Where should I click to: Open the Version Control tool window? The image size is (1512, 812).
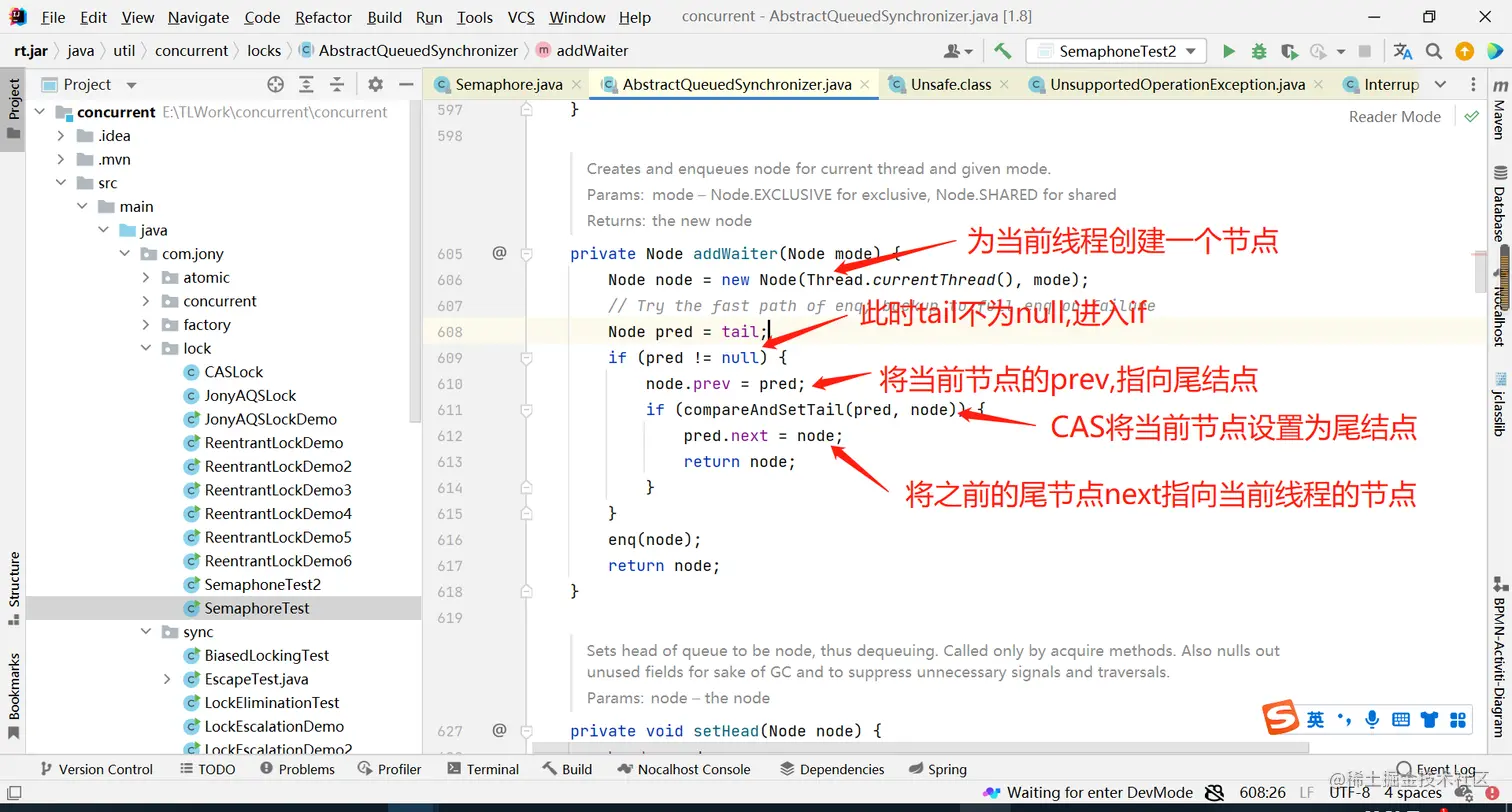[x=96, y=769]
